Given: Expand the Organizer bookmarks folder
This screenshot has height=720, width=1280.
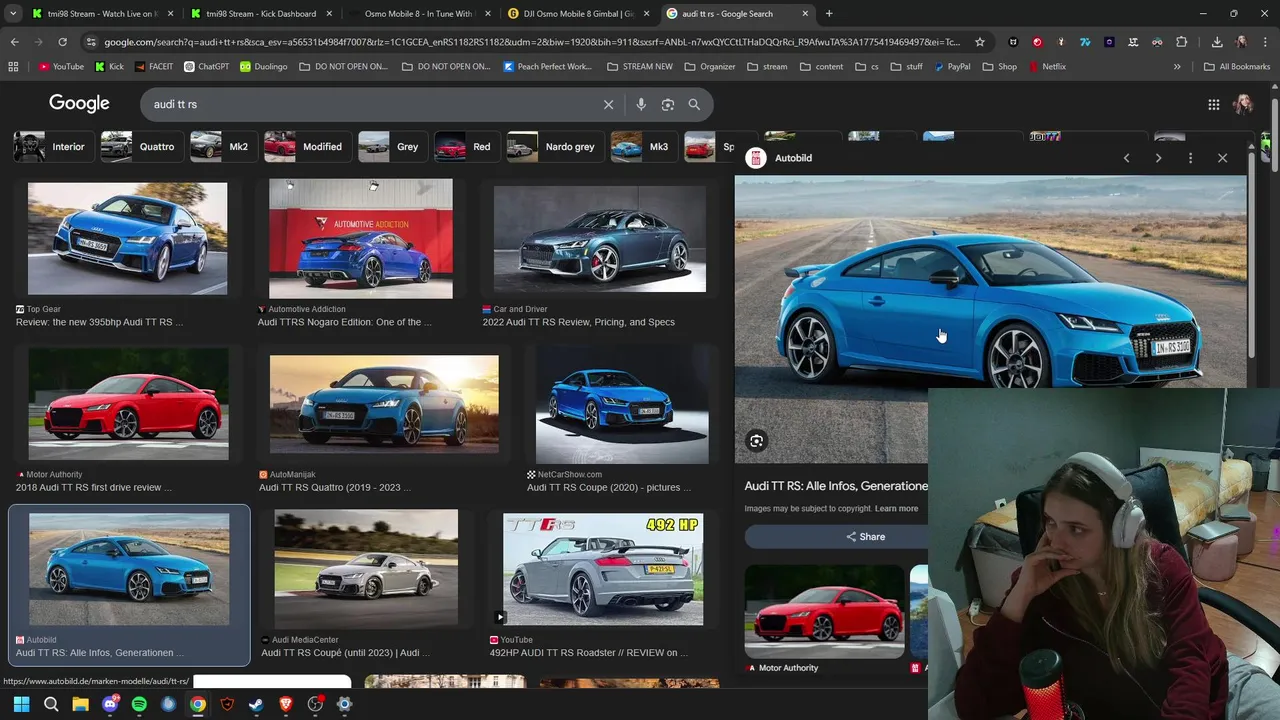Looking at the screenshot, I should 709,66.
